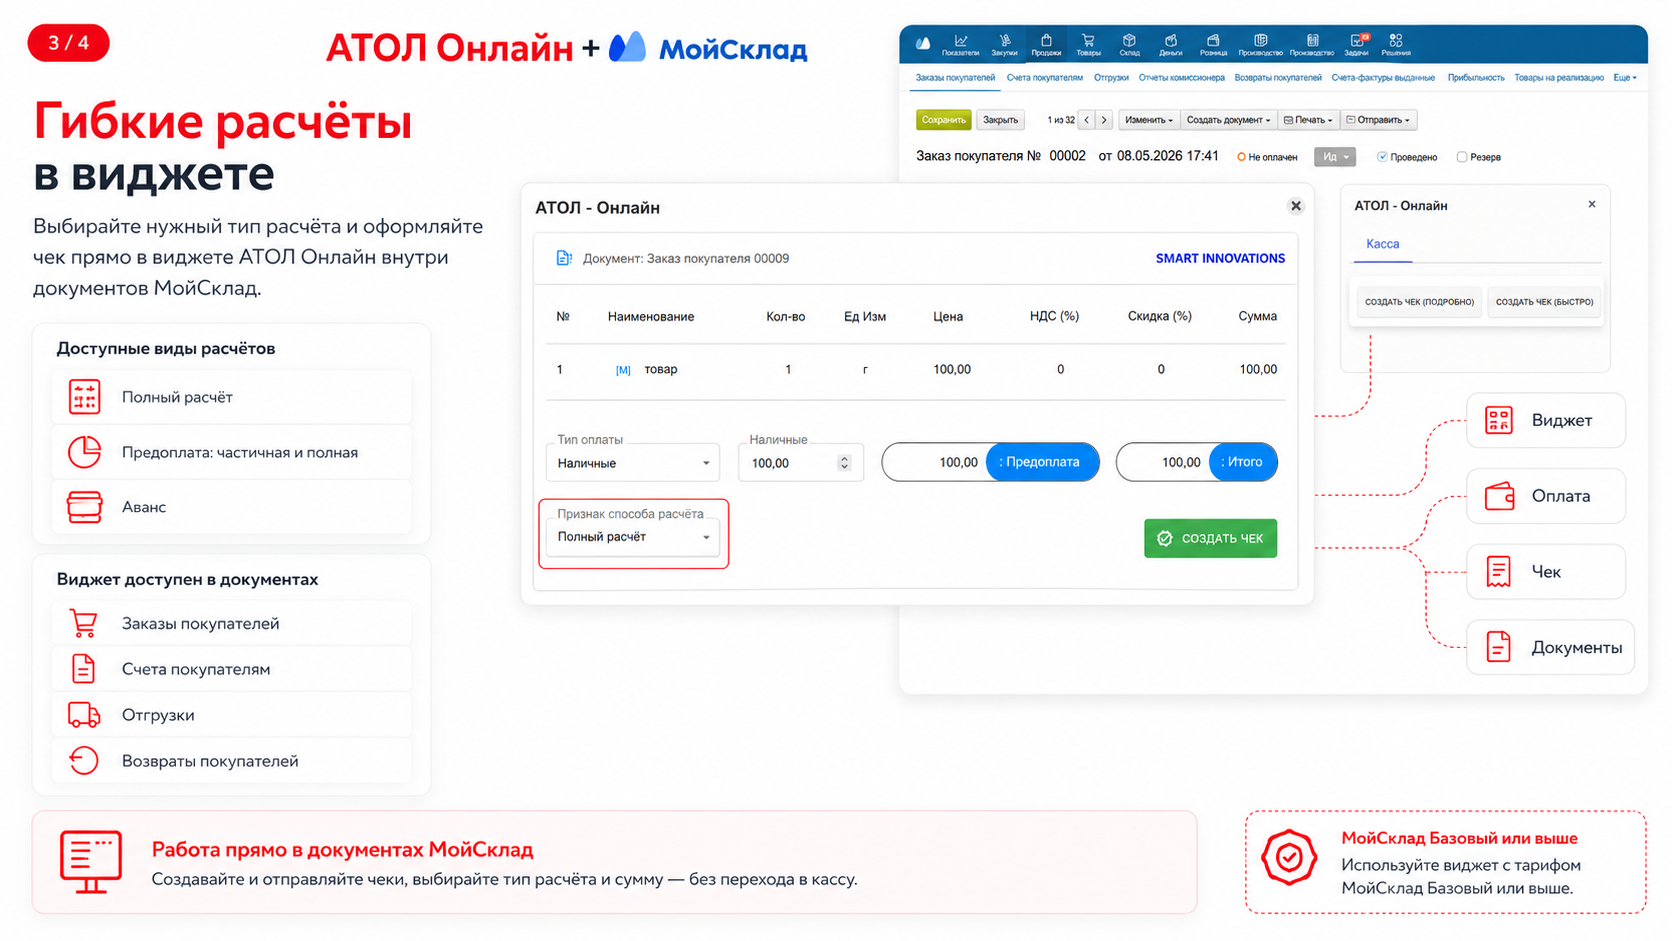The image size is (1672, 941).
Task: Click the truck icon beside Отгрузки in the list
Action: 84,715
